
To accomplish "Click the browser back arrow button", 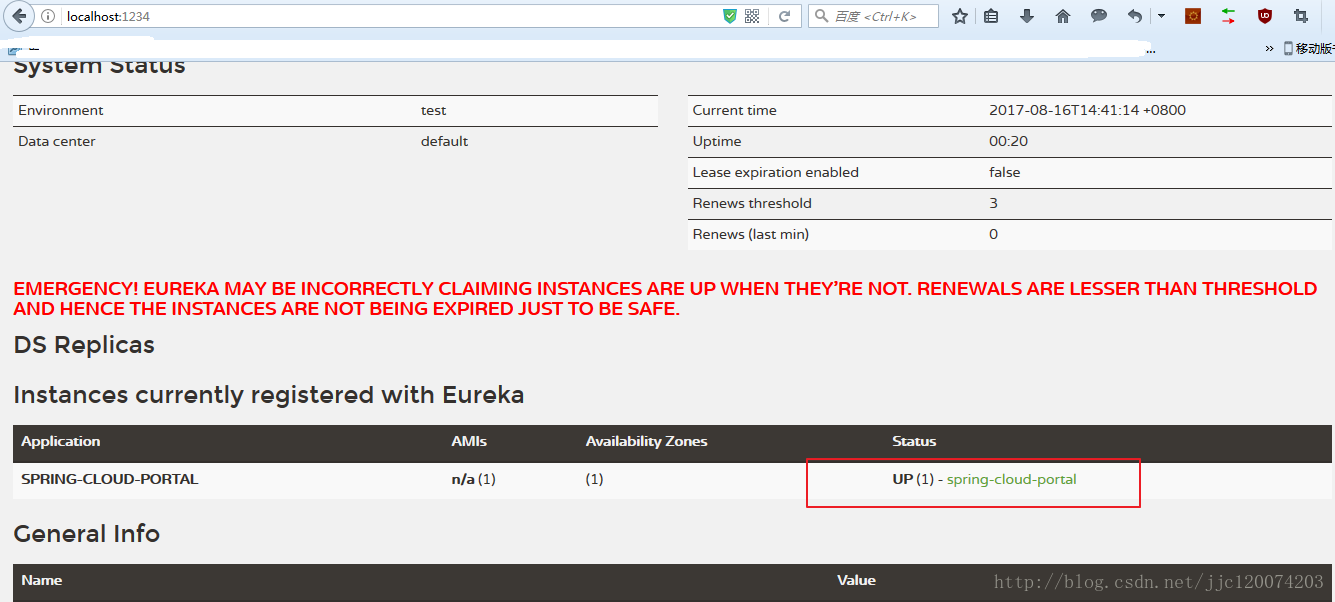I will [18, 16].
